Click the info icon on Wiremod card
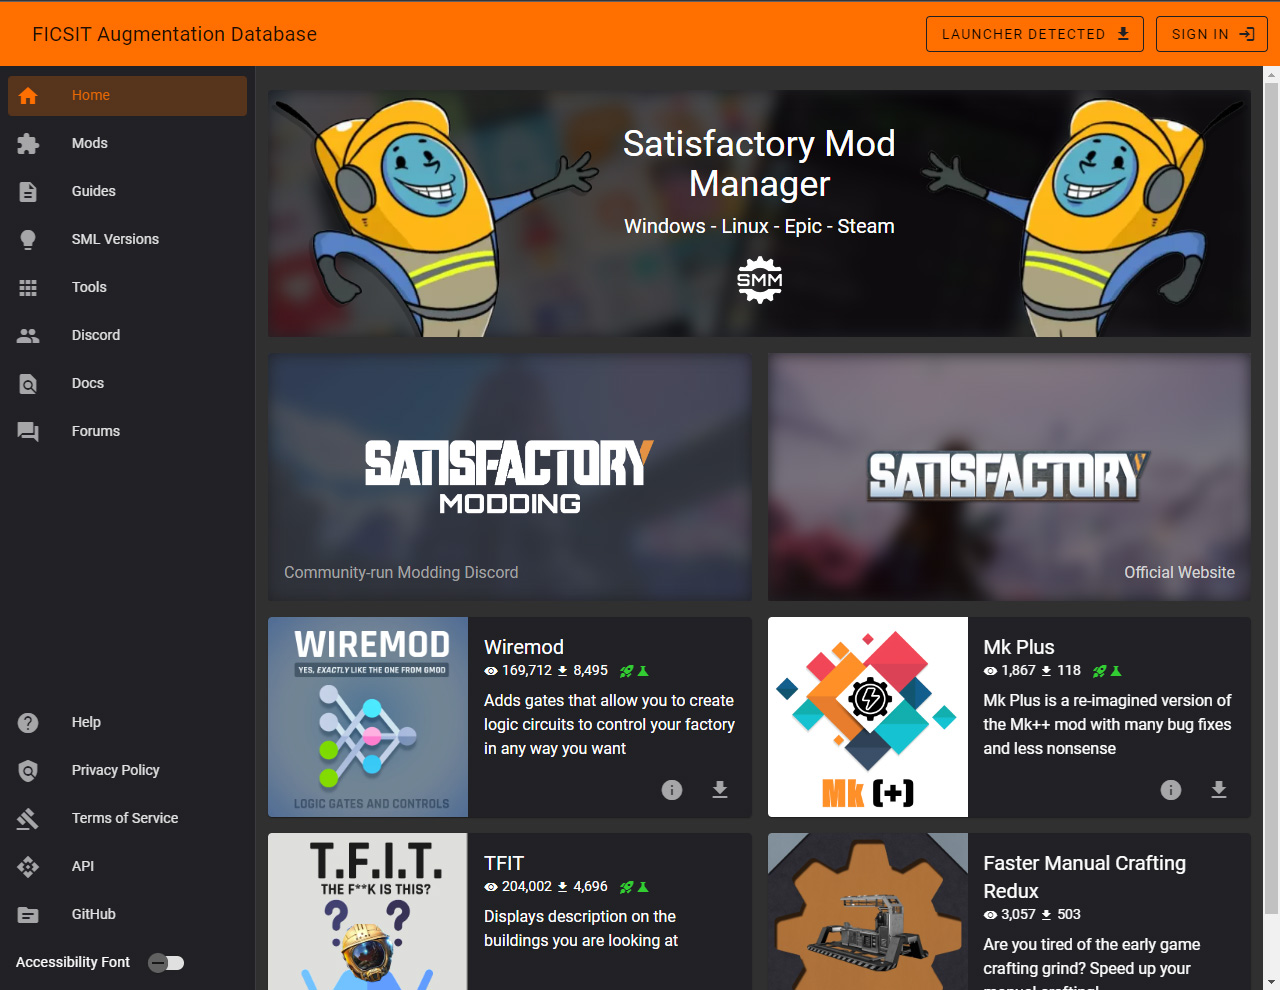Viewport: 1280px width, 990px height. pyautogui.click(x=672, y=790)
